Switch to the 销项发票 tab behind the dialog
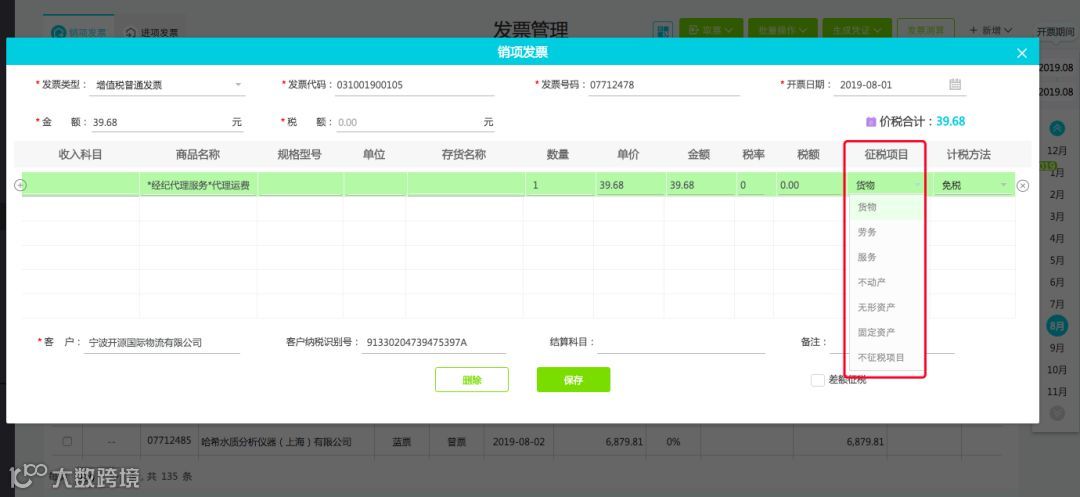The width and height of the screenshot is (1080, 497). [x=79, y=32]
